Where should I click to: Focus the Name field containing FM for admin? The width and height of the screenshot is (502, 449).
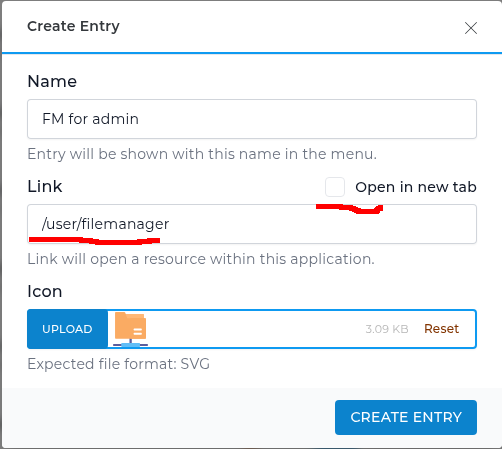(x=252, y=119)
